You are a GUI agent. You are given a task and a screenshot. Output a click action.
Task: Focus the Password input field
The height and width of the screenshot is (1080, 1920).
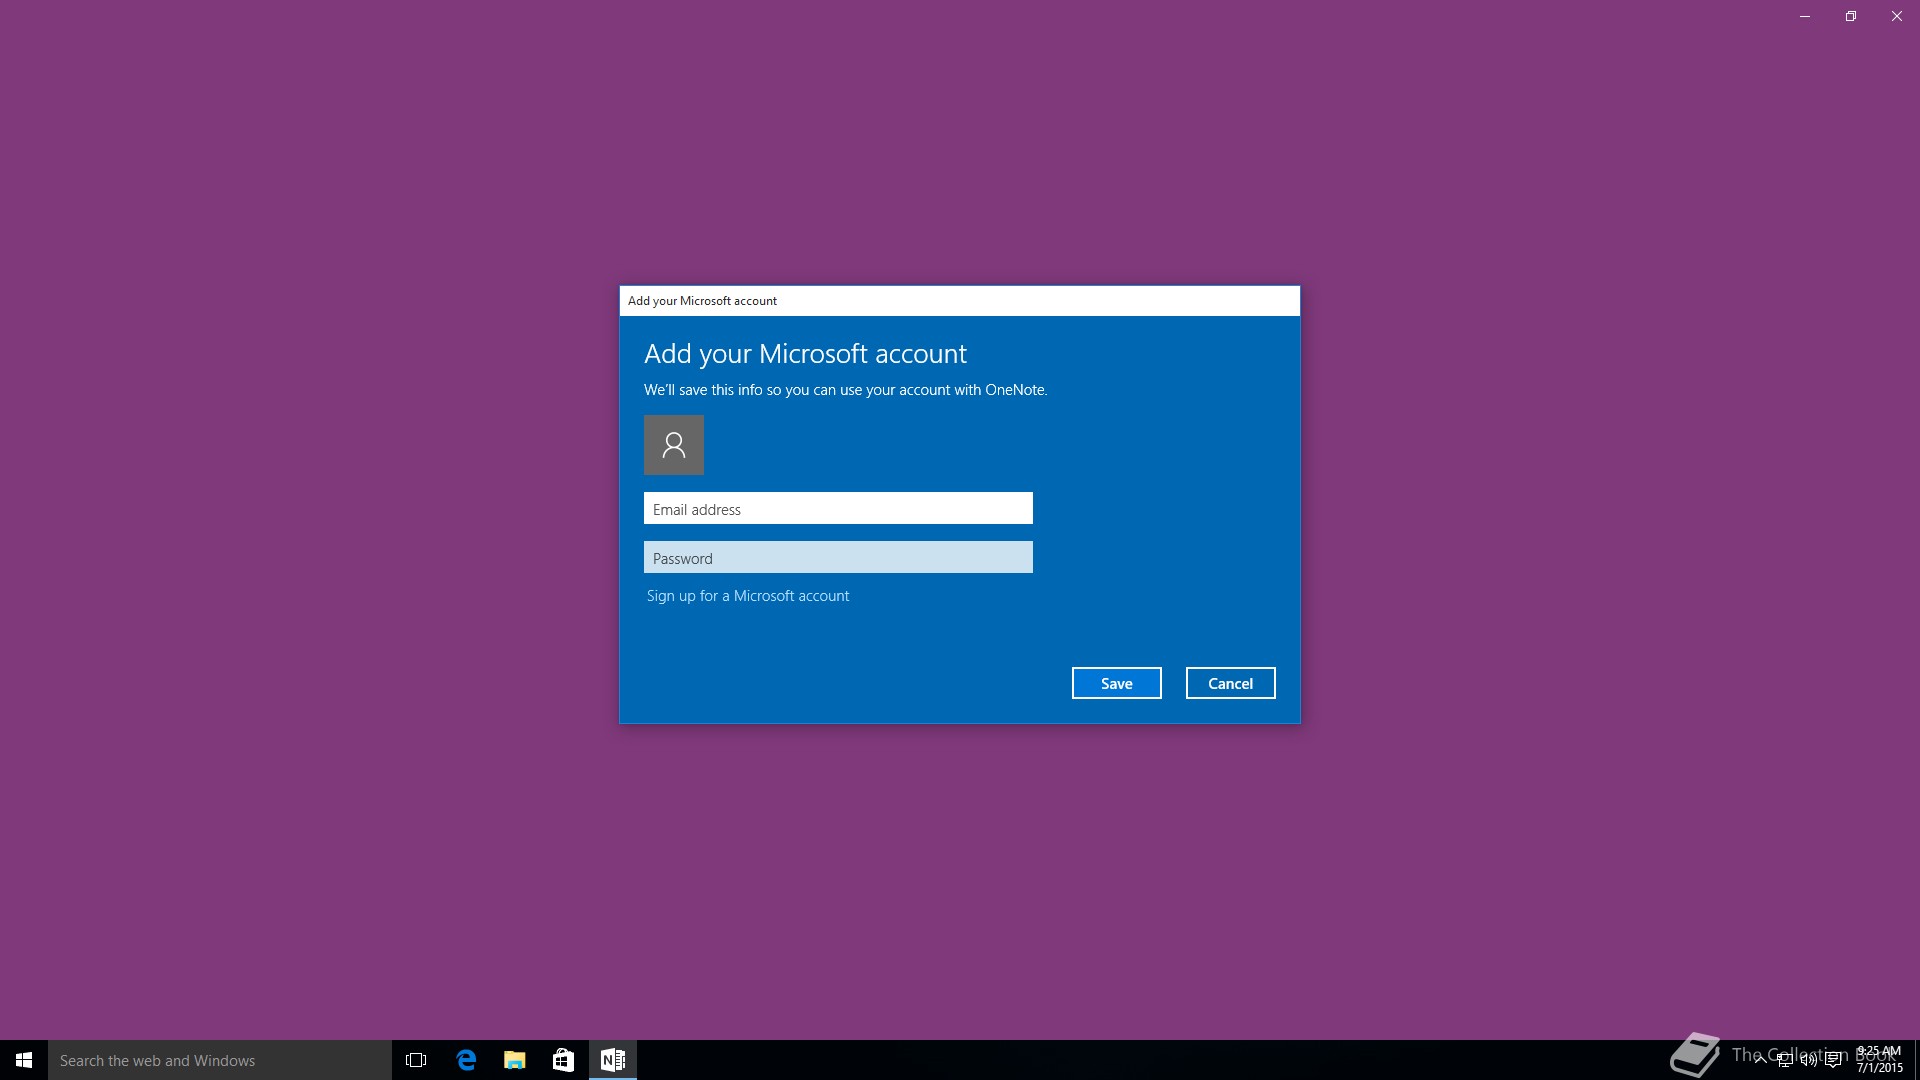pos(838,557)
